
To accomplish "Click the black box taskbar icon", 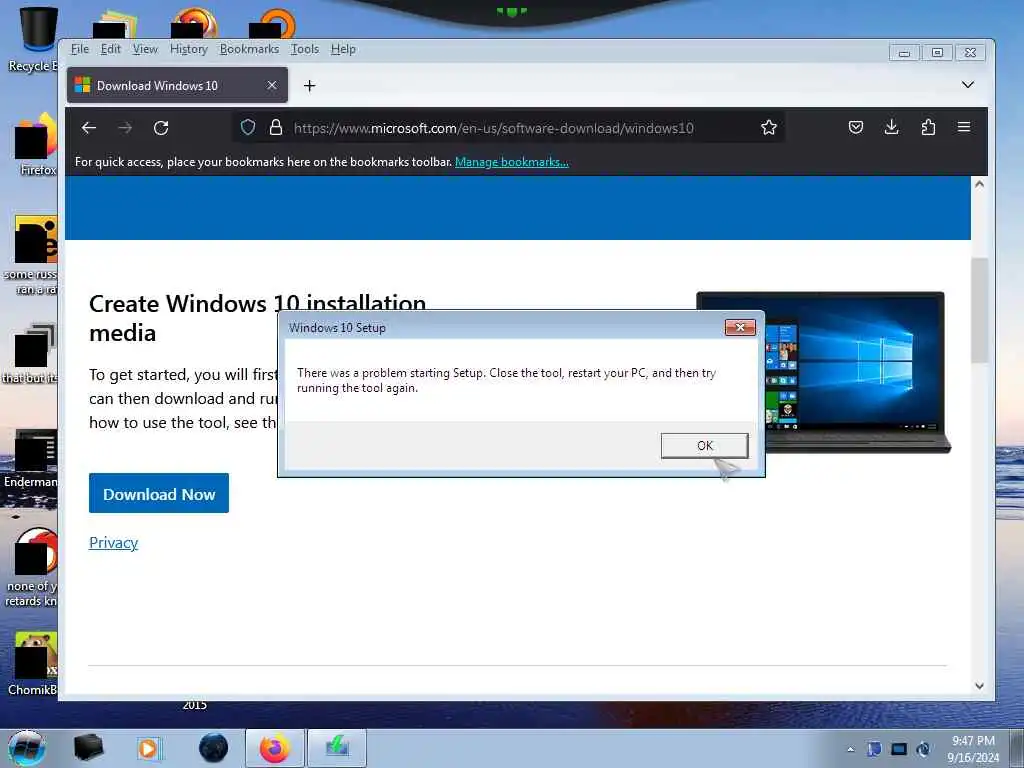I will click(x=88, y=748).
